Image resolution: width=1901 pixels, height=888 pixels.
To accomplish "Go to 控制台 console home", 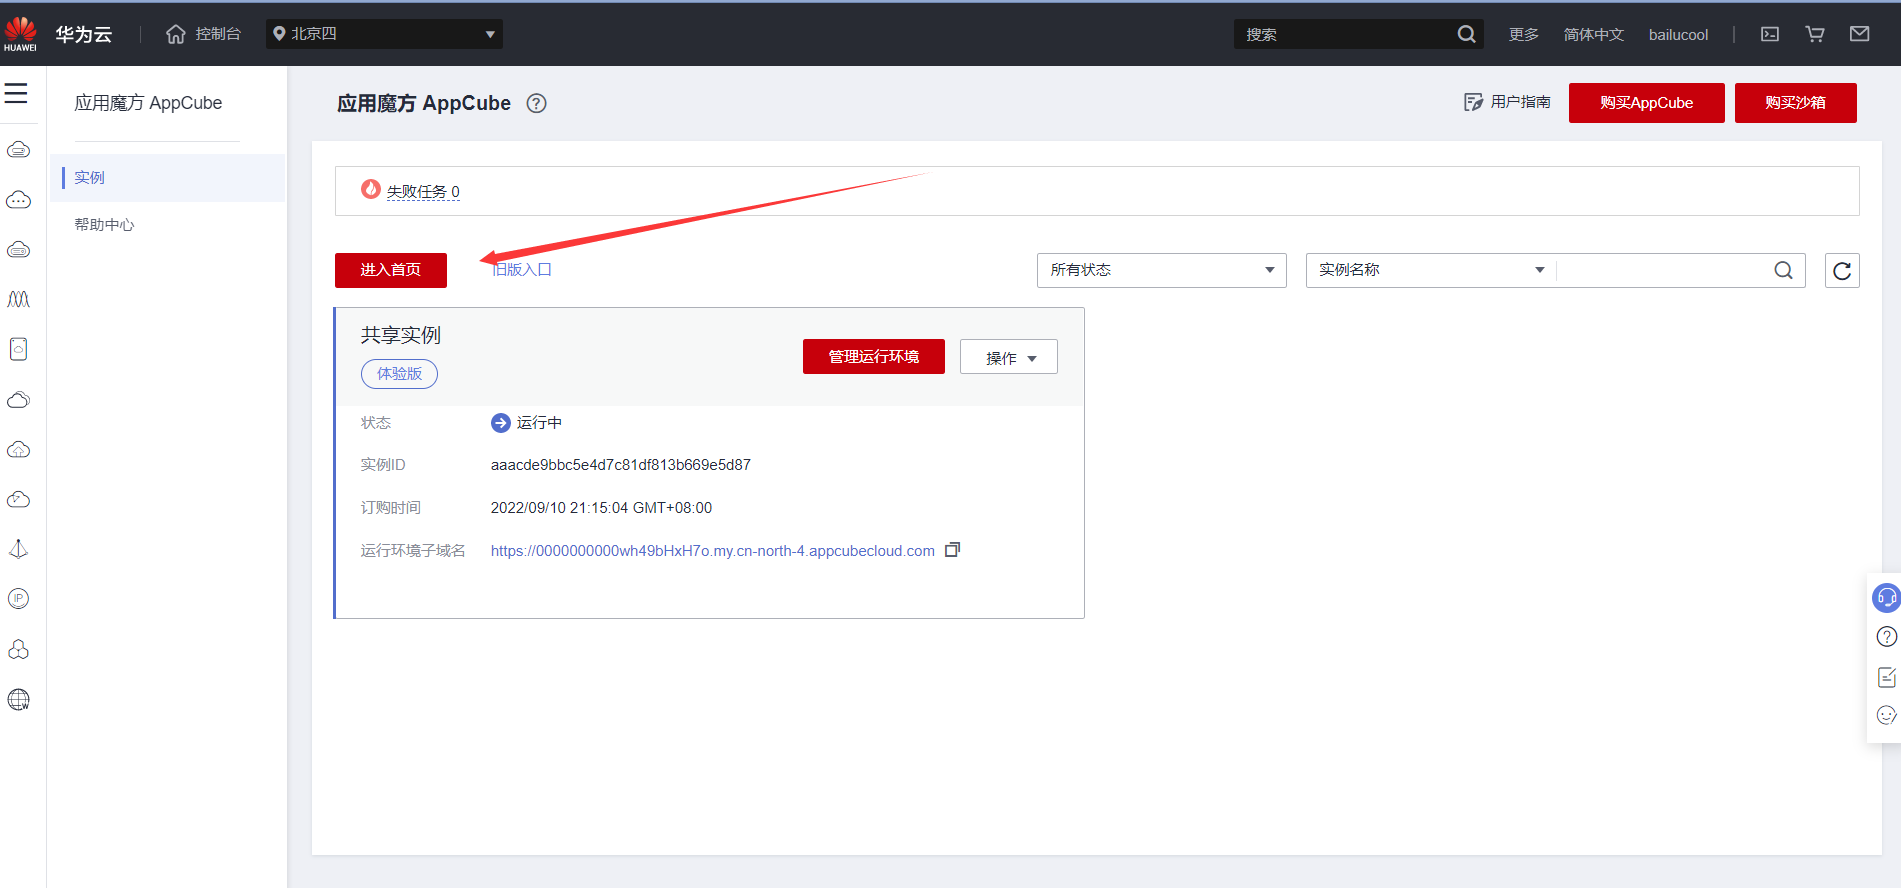I will [218, 34].
